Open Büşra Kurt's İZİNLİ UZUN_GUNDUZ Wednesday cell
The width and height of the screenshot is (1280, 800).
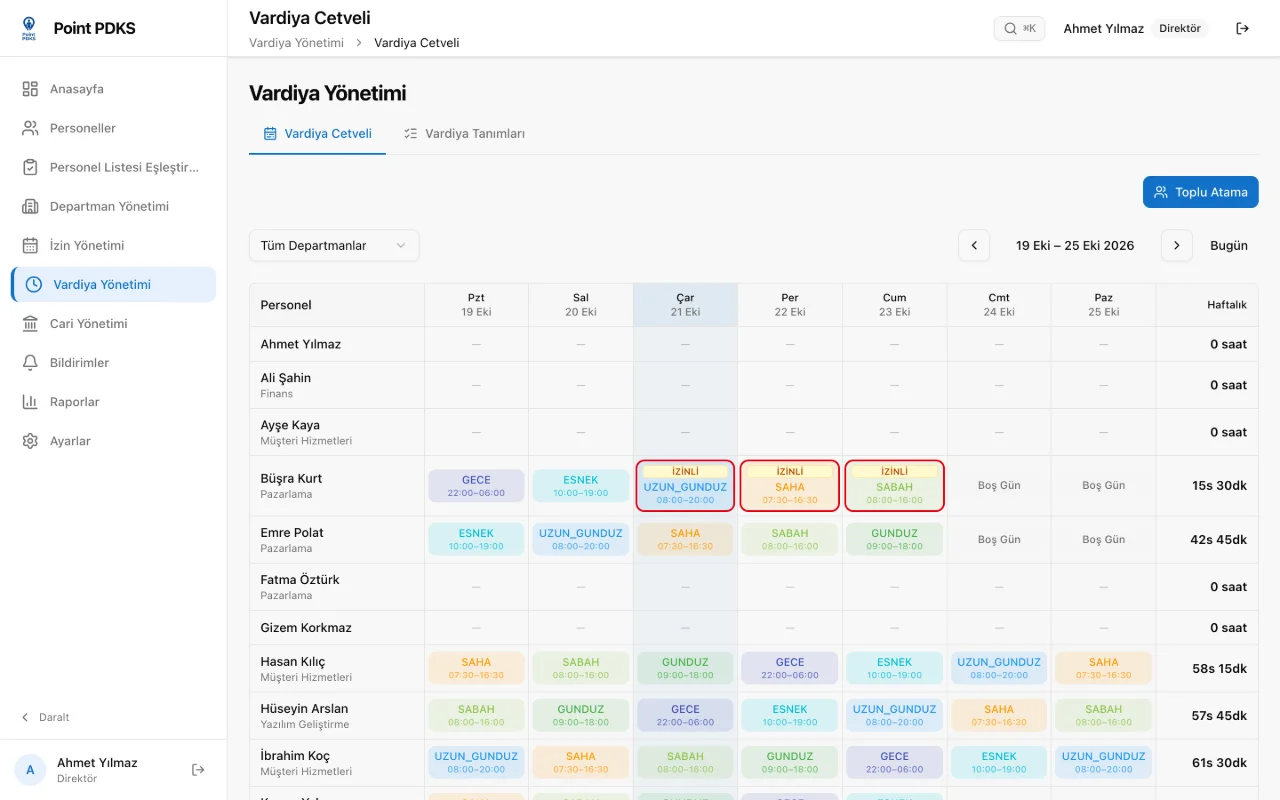[x=685, y=486]
